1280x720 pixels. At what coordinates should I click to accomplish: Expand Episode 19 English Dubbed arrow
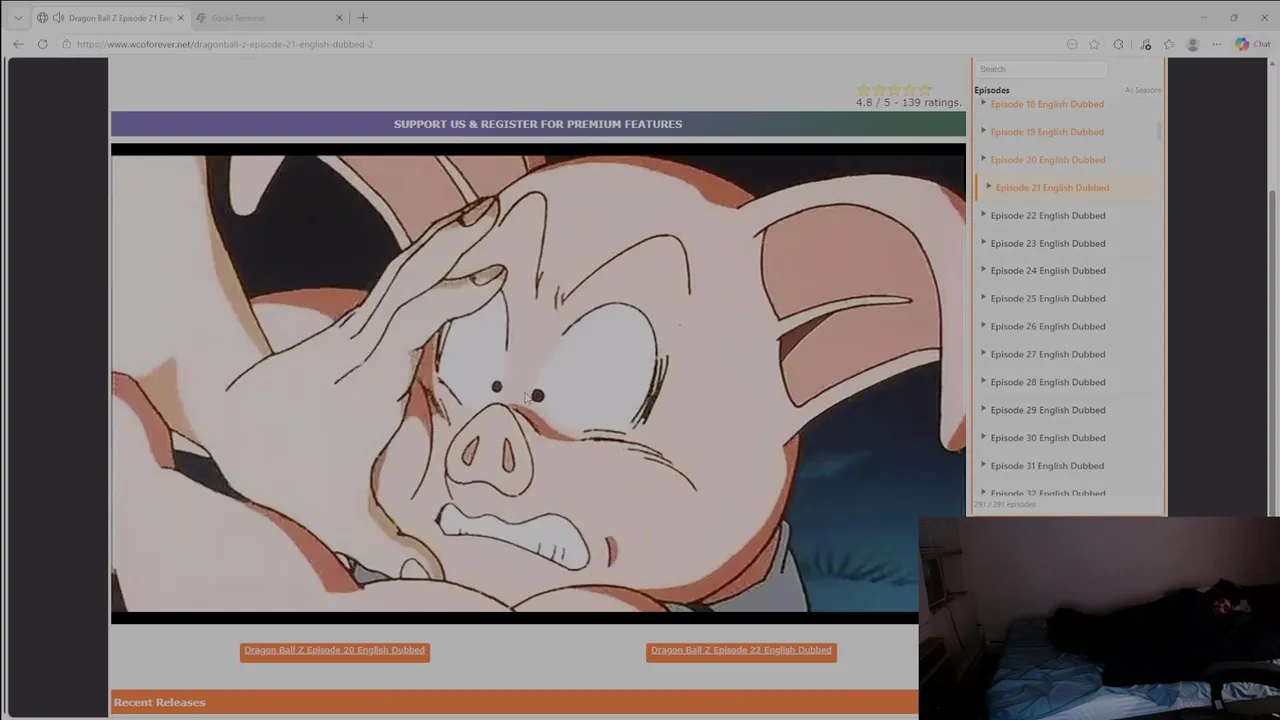(x=983, y=131)
